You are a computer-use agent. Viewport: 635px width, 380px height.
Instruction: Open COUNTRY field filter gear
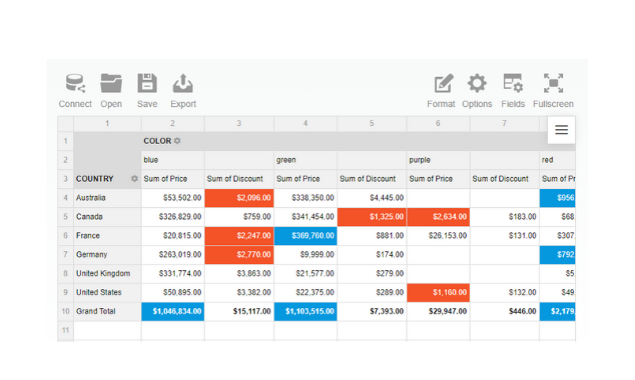134,179
